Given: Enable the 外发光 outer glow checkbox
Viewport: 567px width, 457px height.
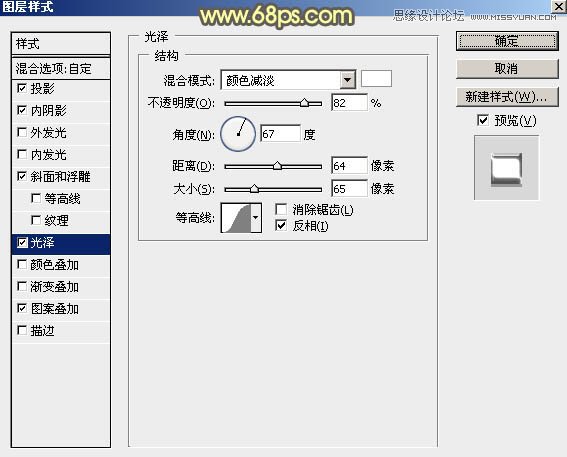Looking at the screenshot, I should pos(22,132).
